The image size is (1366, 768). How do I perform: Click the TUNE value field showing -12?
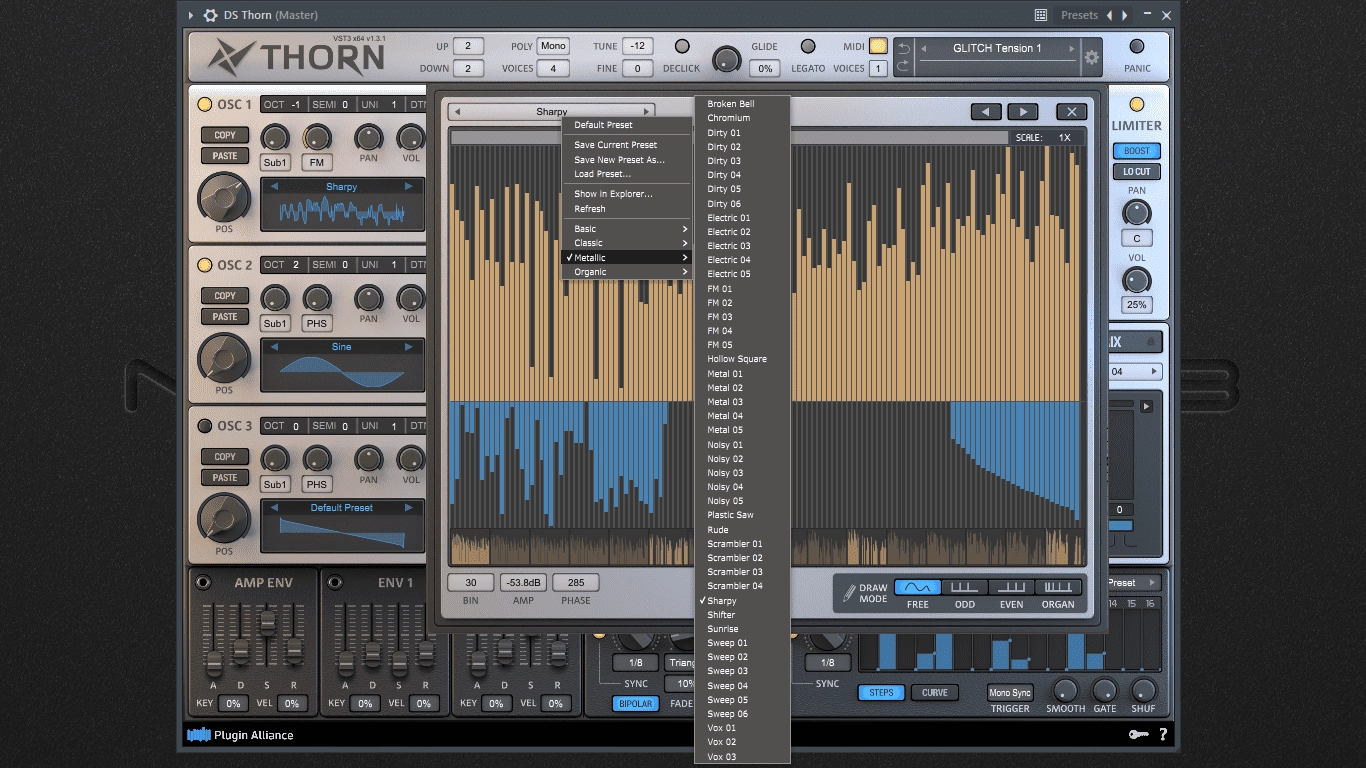[x=637, y=46]
